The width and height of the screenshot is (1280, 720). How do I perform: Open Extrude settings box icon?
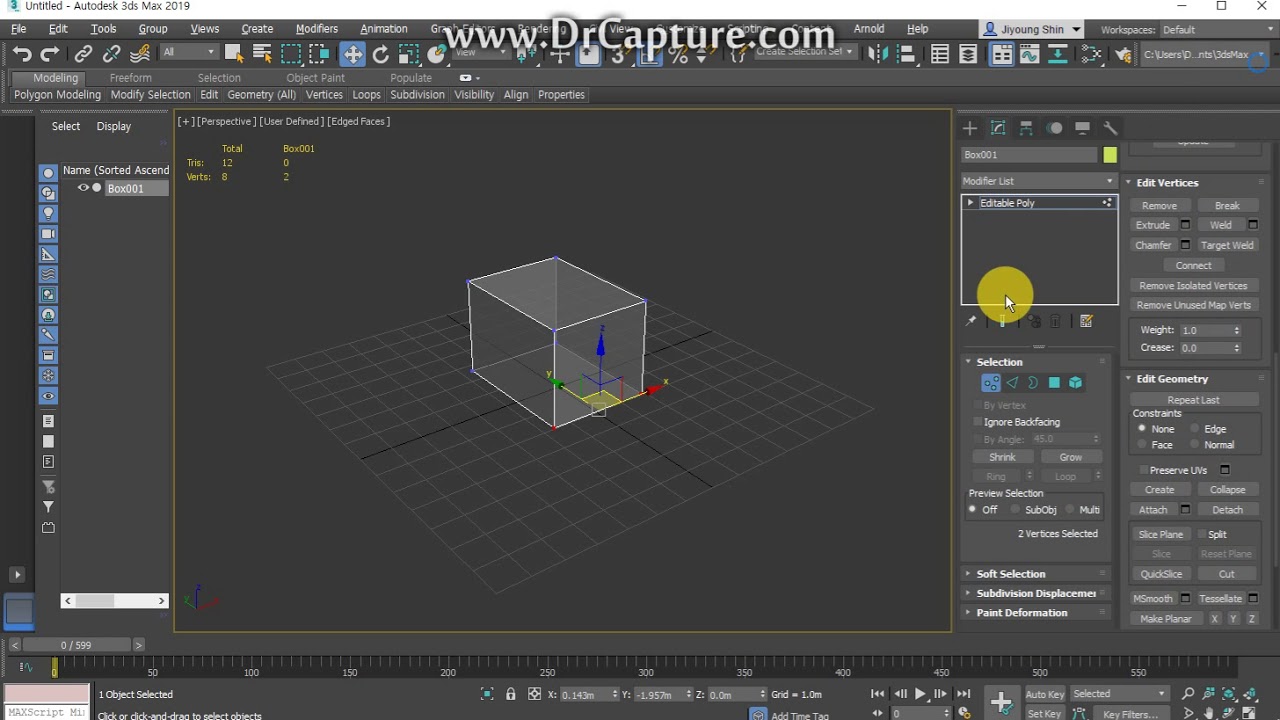(x=1185, y=225)
